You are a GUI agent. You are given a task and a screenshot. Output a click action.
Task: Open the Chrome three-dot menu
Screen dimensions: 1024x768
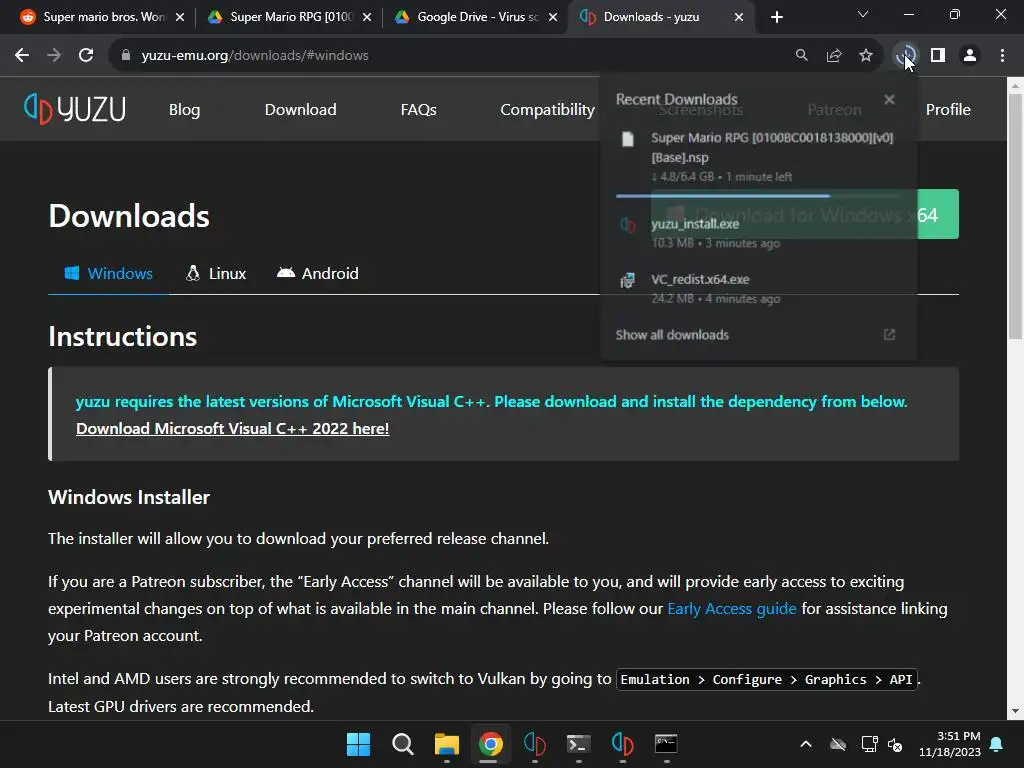(1002, 56)
